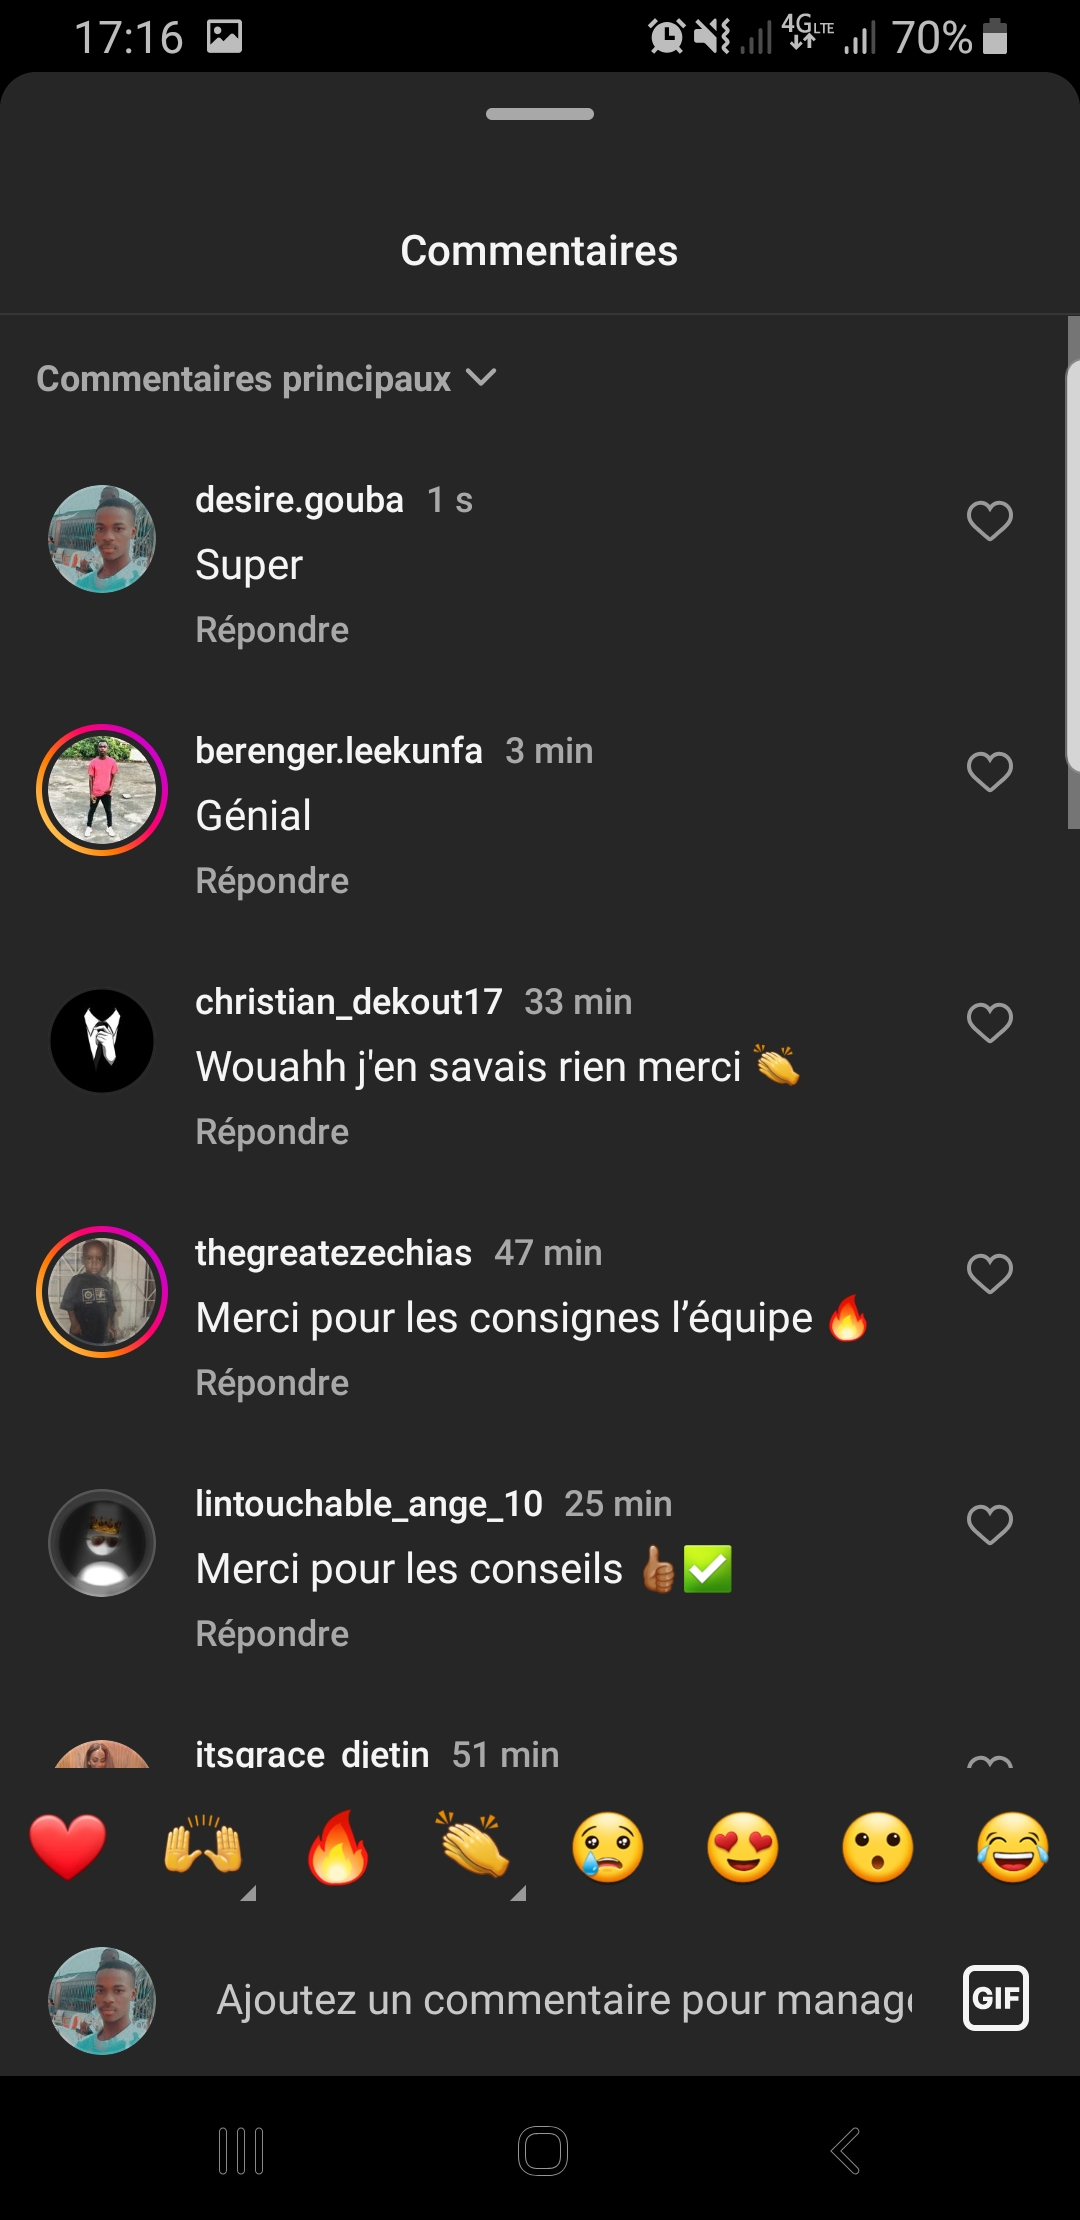Reply to christian_dekout17's comment
Viewport: 1080px width, 2220px height.
click(272, 1132)
